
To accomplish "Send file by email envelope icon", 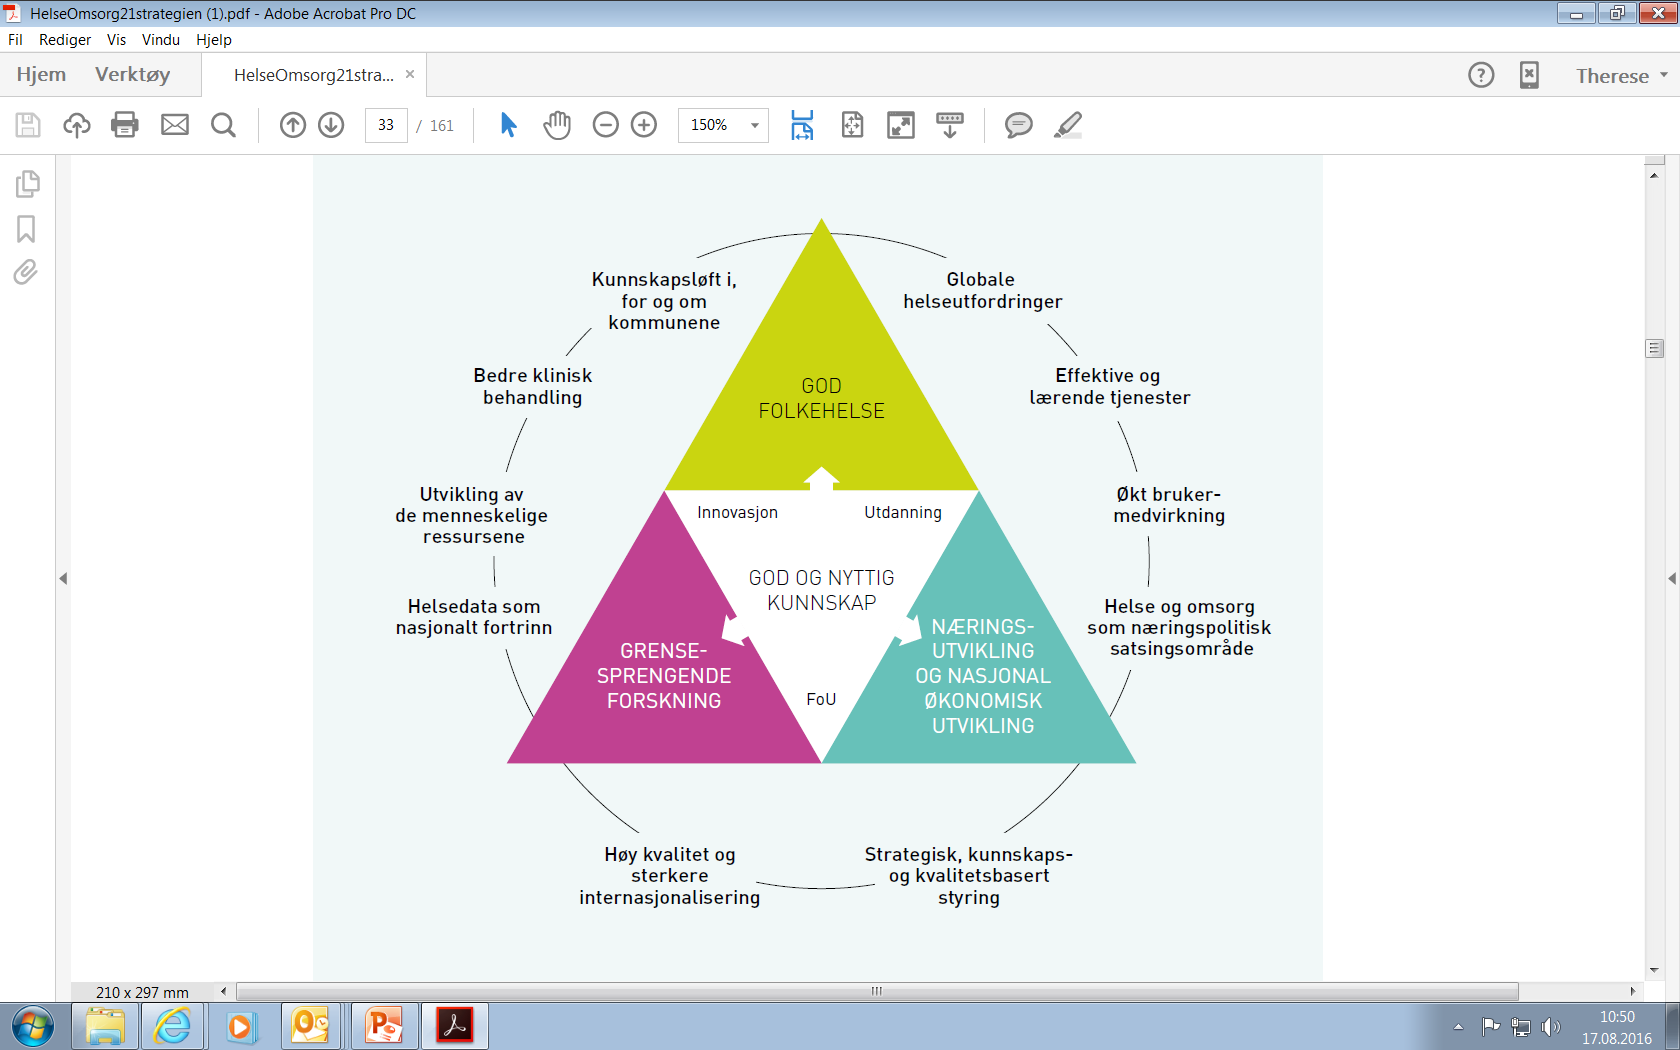I will [x=175, y=125].
